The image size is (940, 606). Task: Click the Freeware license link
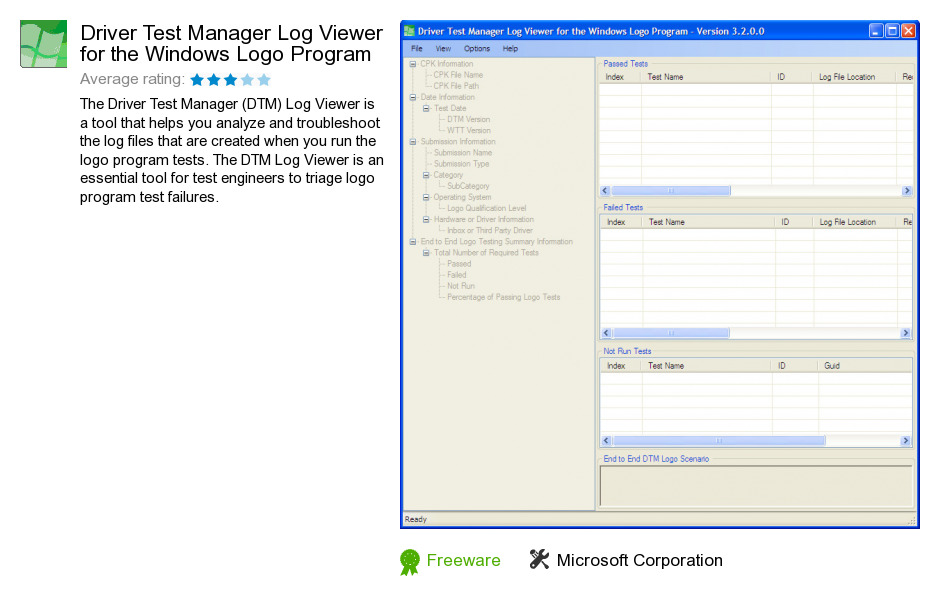coord(463,560)
